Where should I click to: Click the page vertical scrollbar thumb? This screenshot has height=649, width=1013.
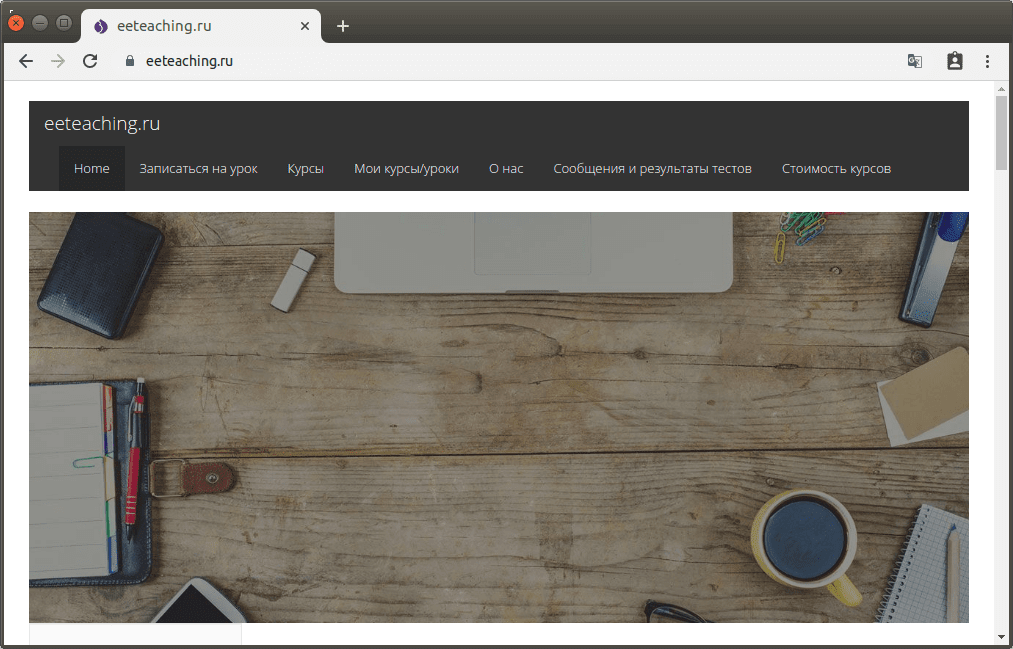click(1001, 132)
